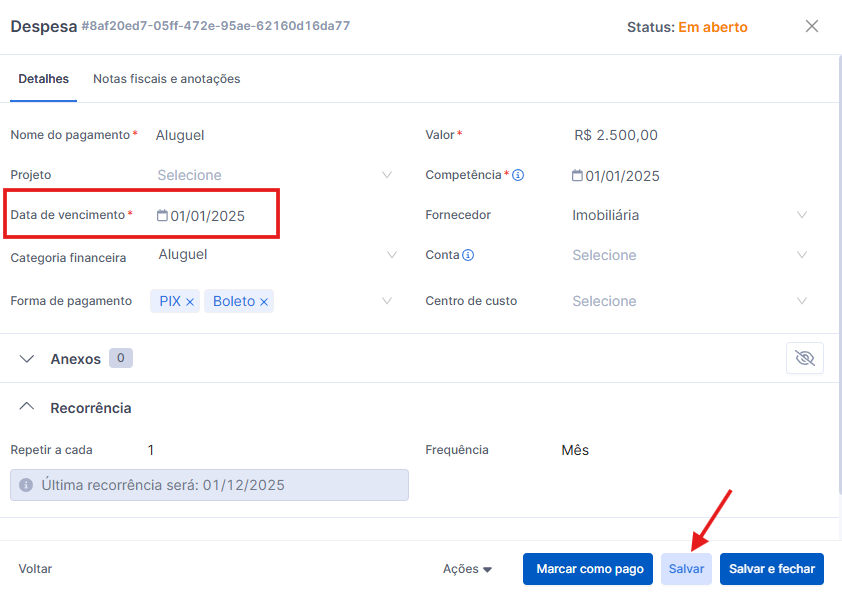Image resolution: width=842 pixels, height=592 pixels.
Task: Expand the Anexos section
Action: click(x=27, y=358)
